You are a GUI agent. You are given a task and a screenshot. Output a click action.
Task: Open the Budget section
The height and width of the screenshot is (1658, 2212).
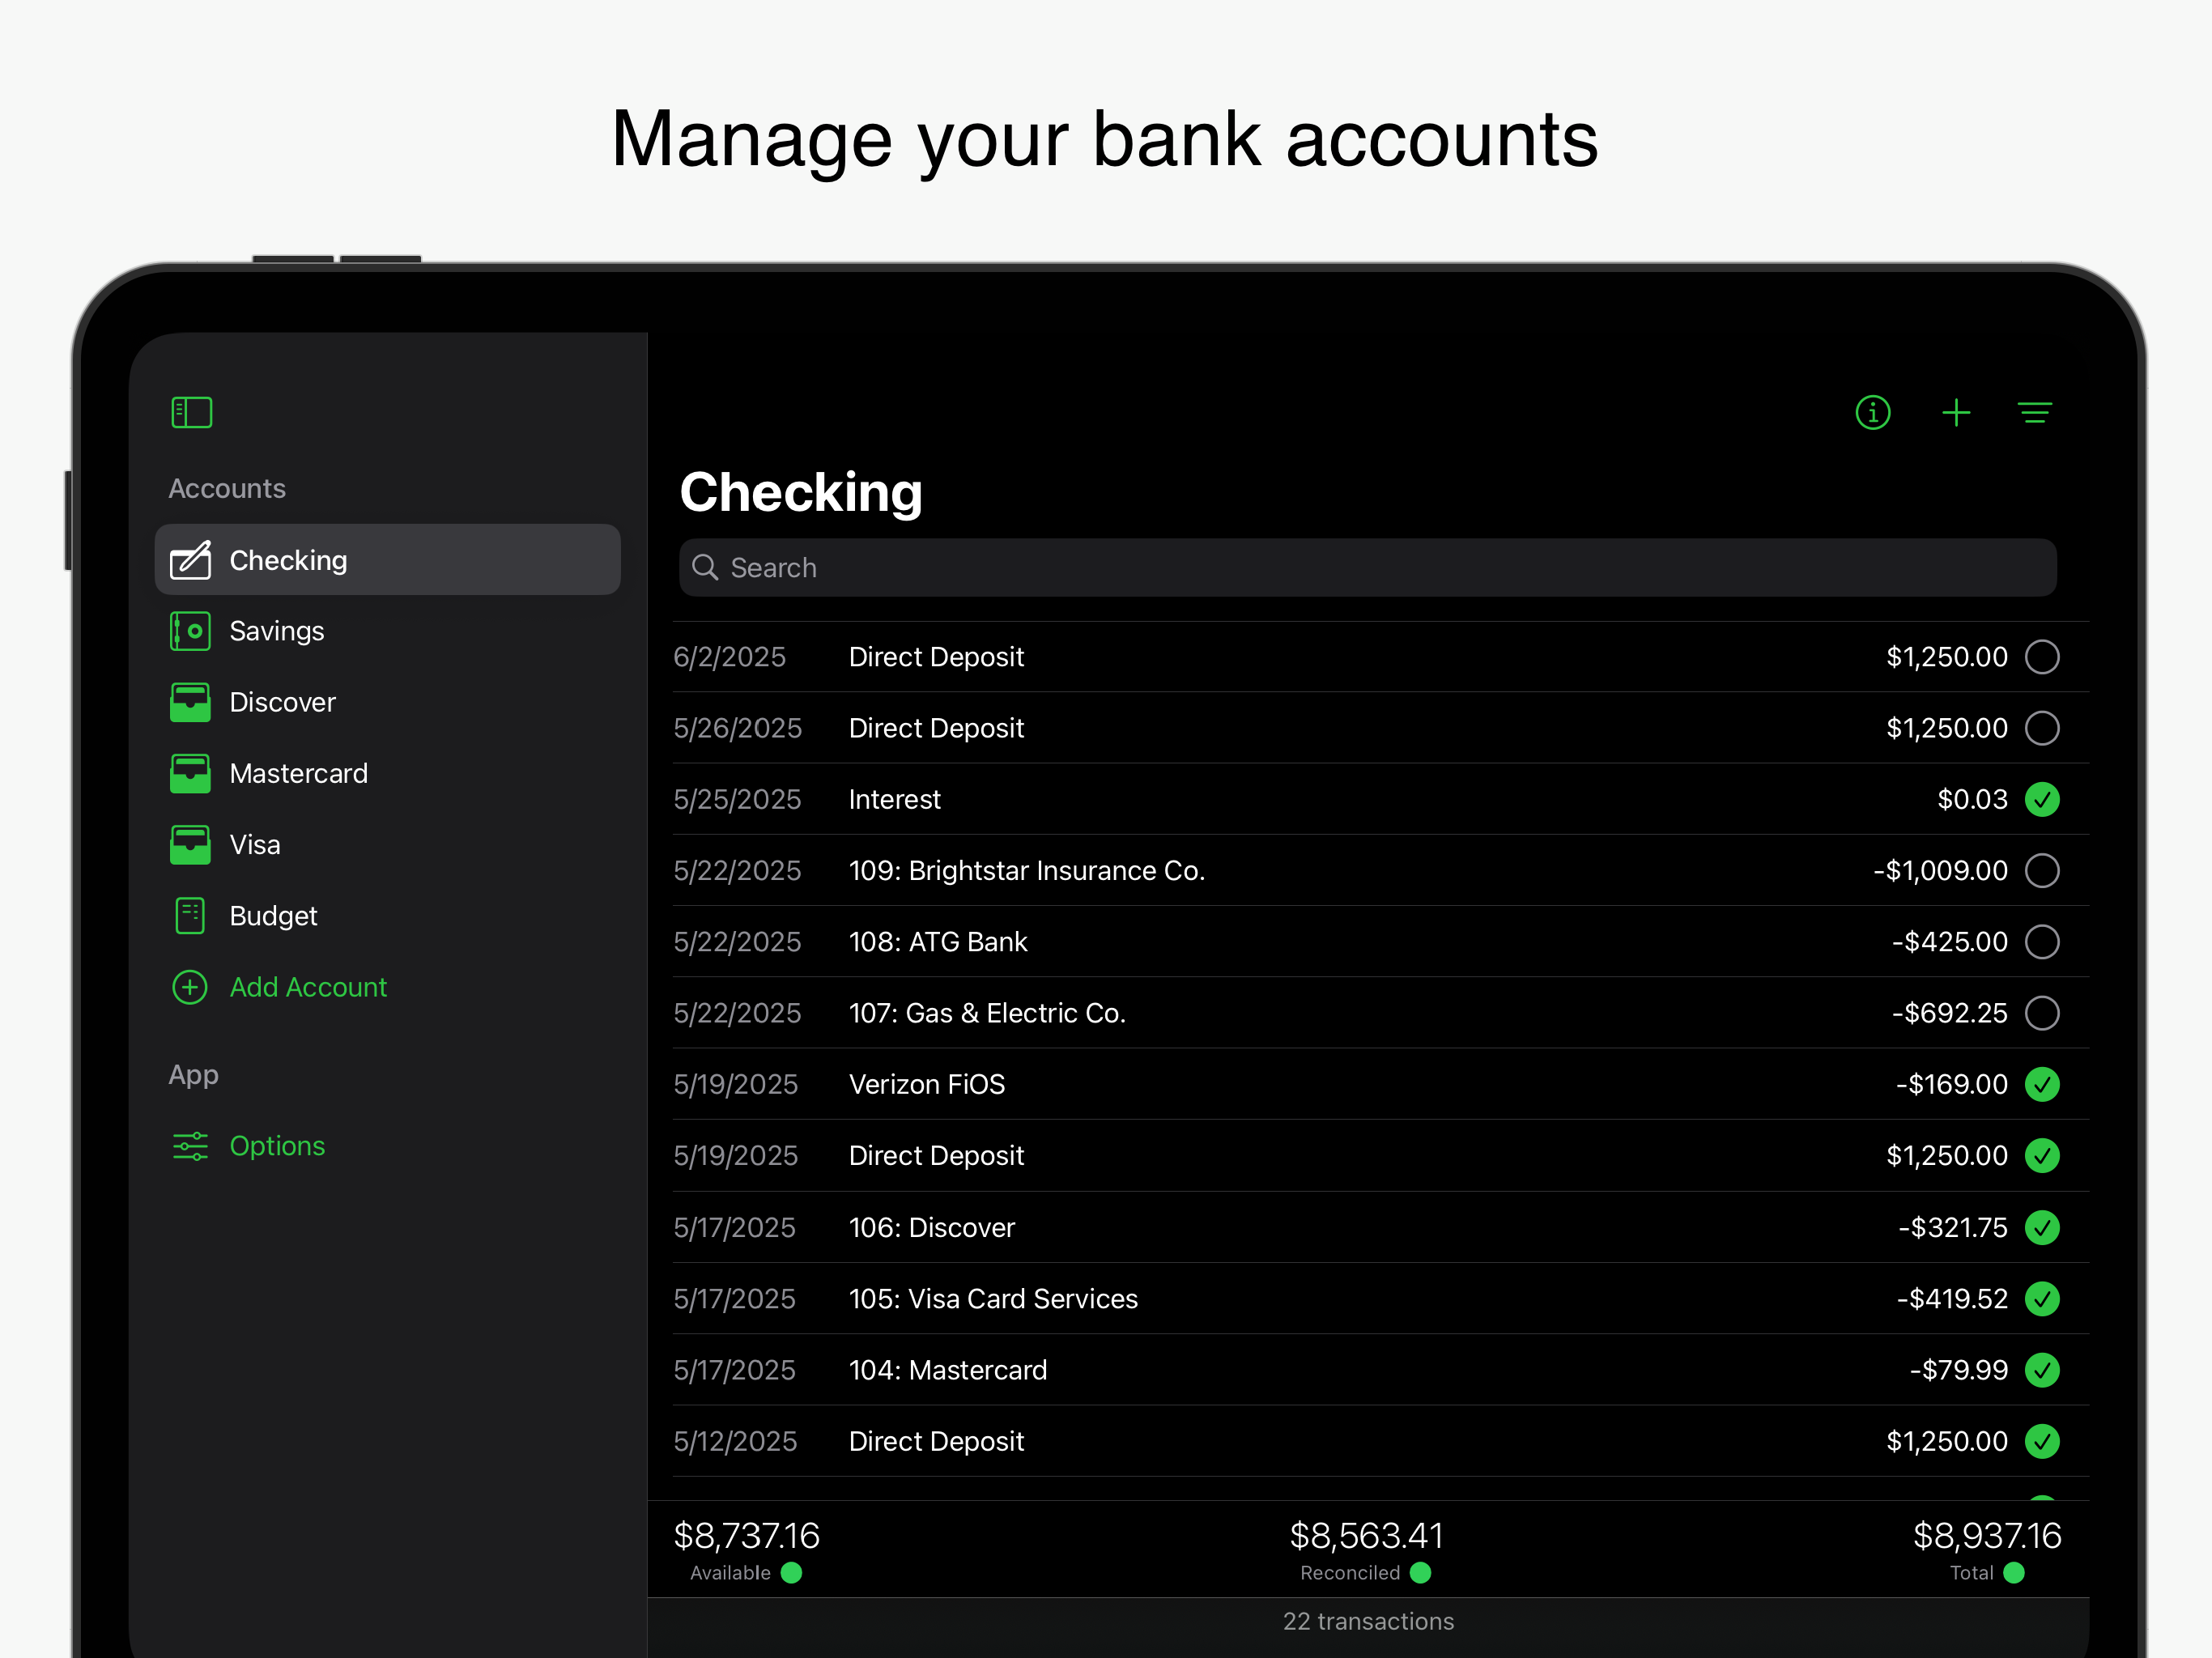tap(387, 915)
